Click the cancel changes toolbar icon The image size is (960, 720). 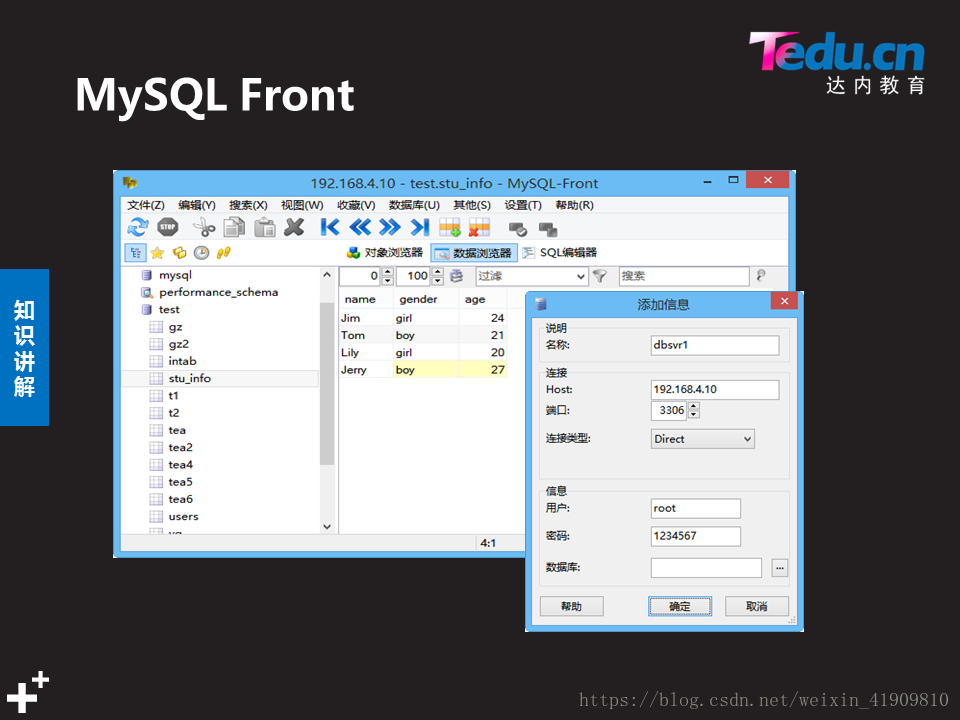pyautogui.click(x=548, y=230)
